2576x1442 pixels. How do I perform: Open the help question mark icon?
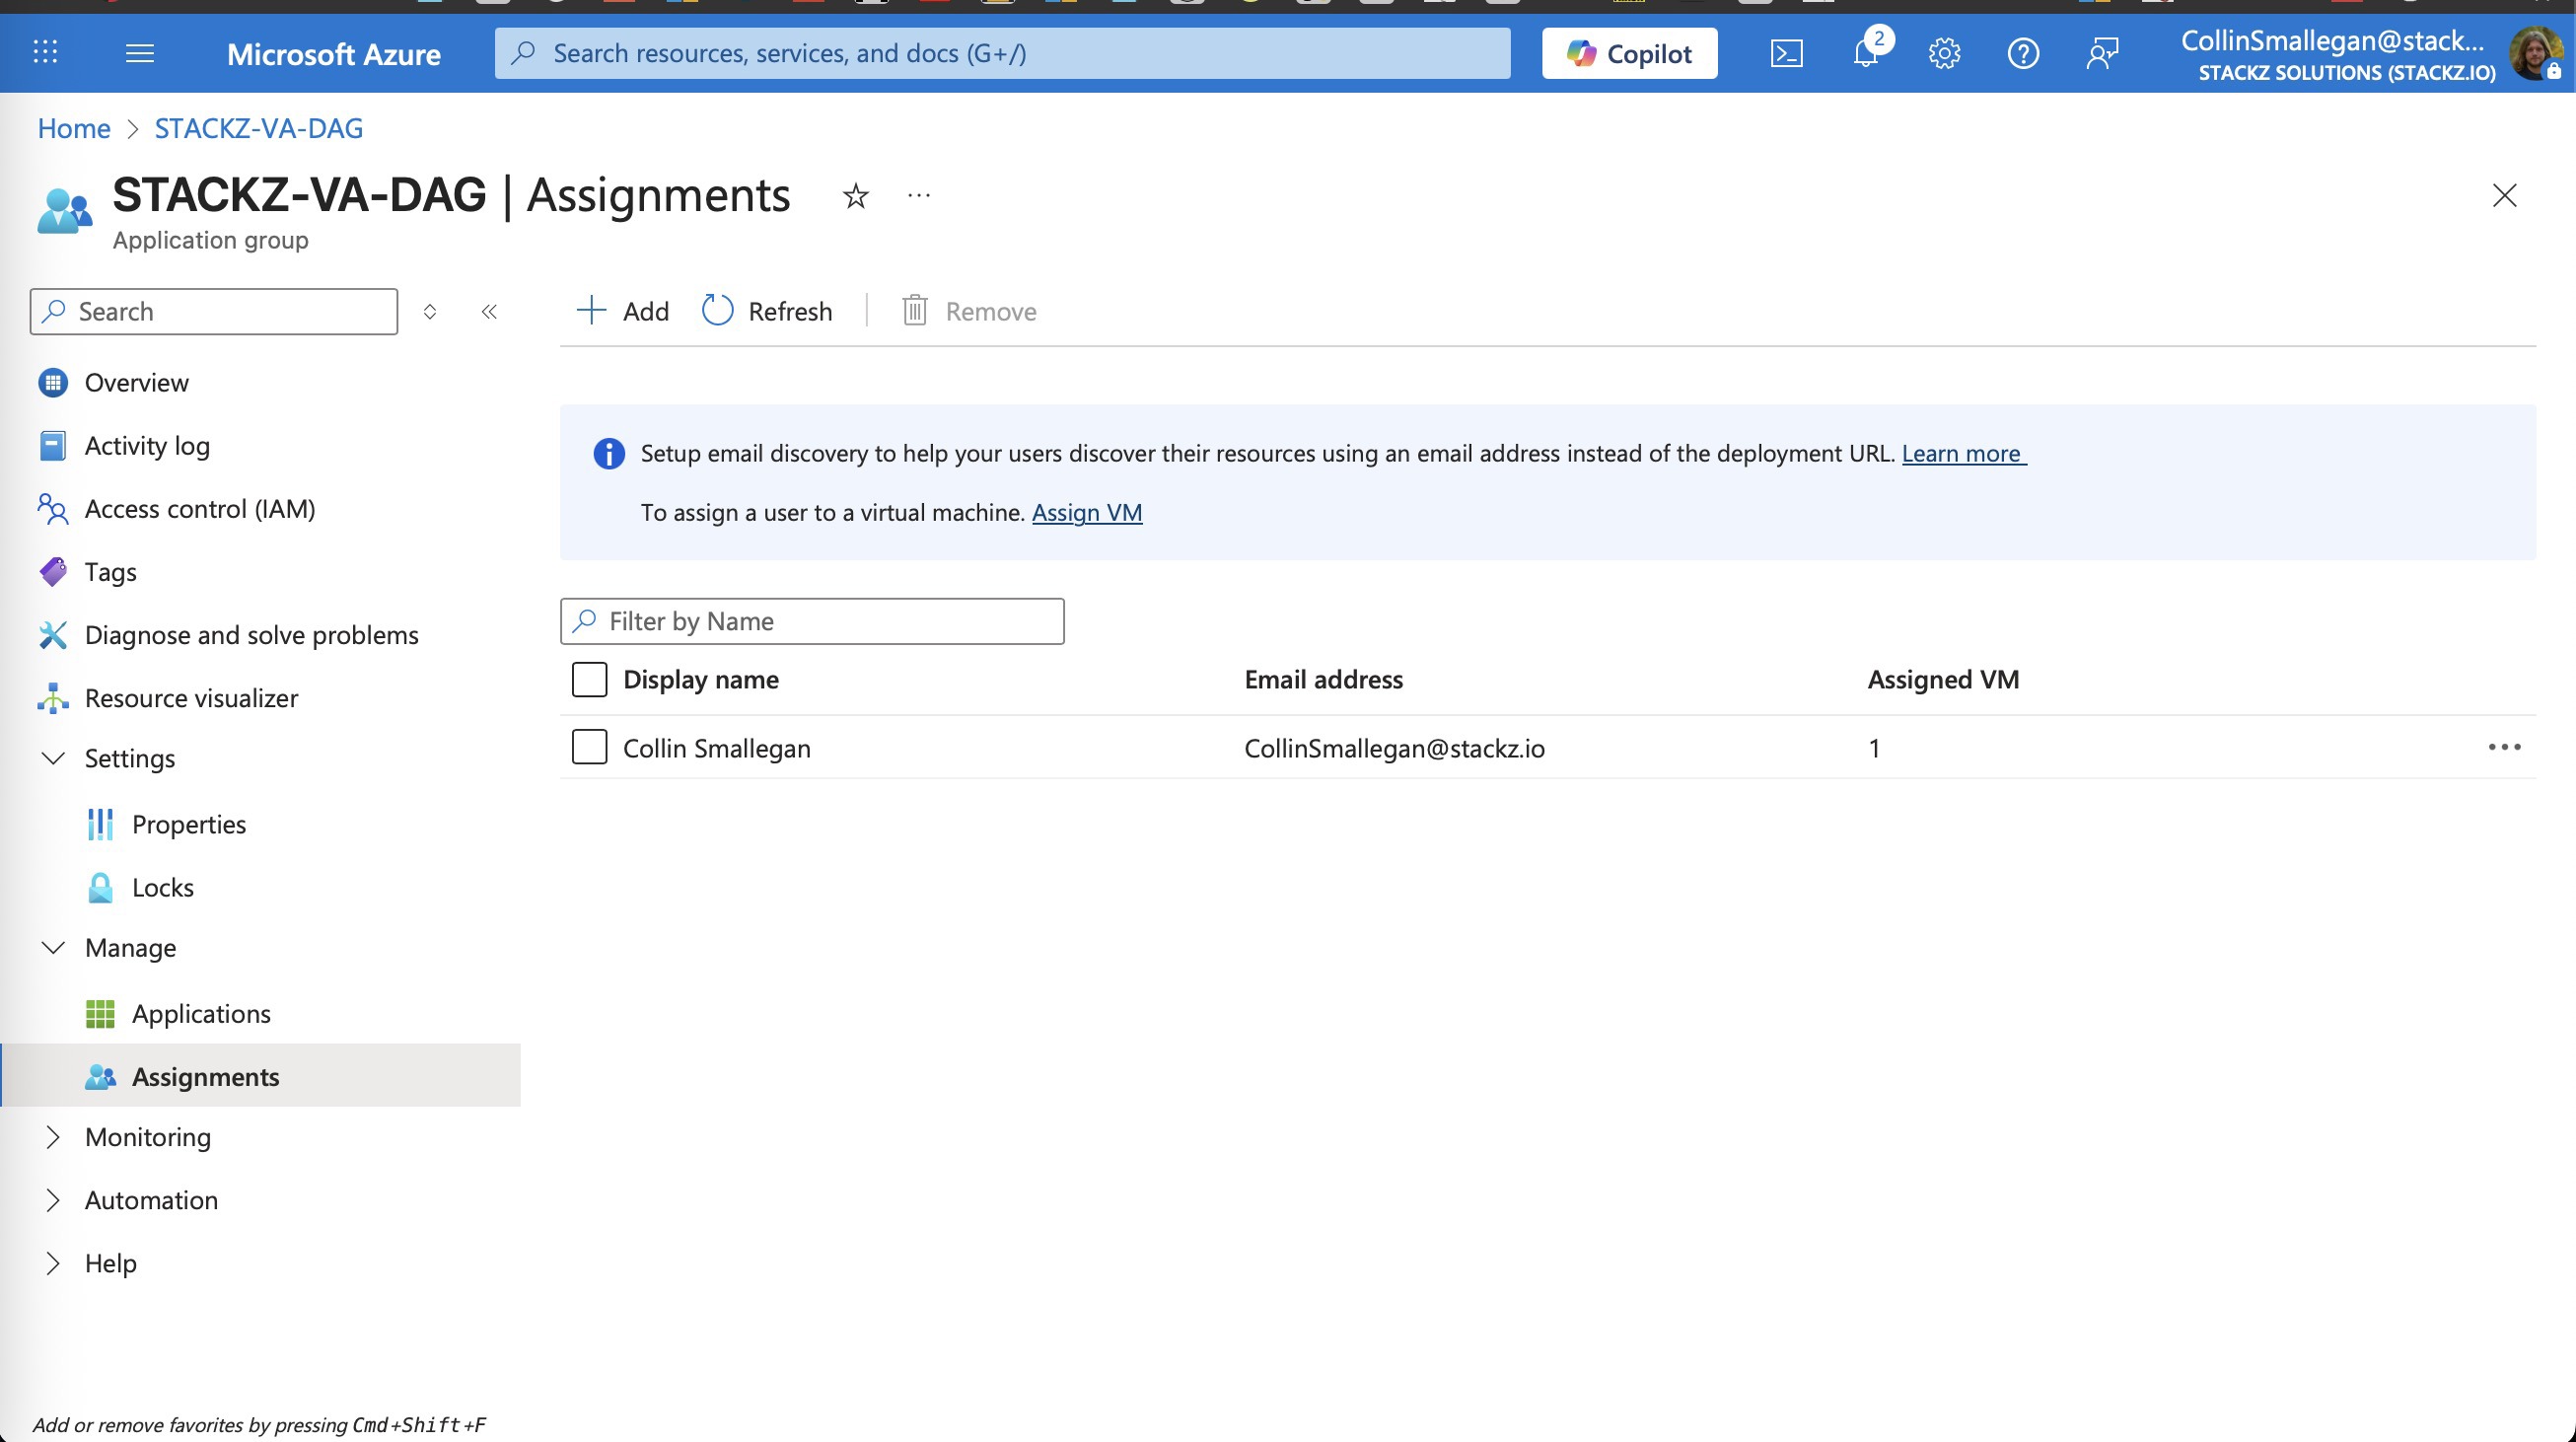(x=2023, y=53)
